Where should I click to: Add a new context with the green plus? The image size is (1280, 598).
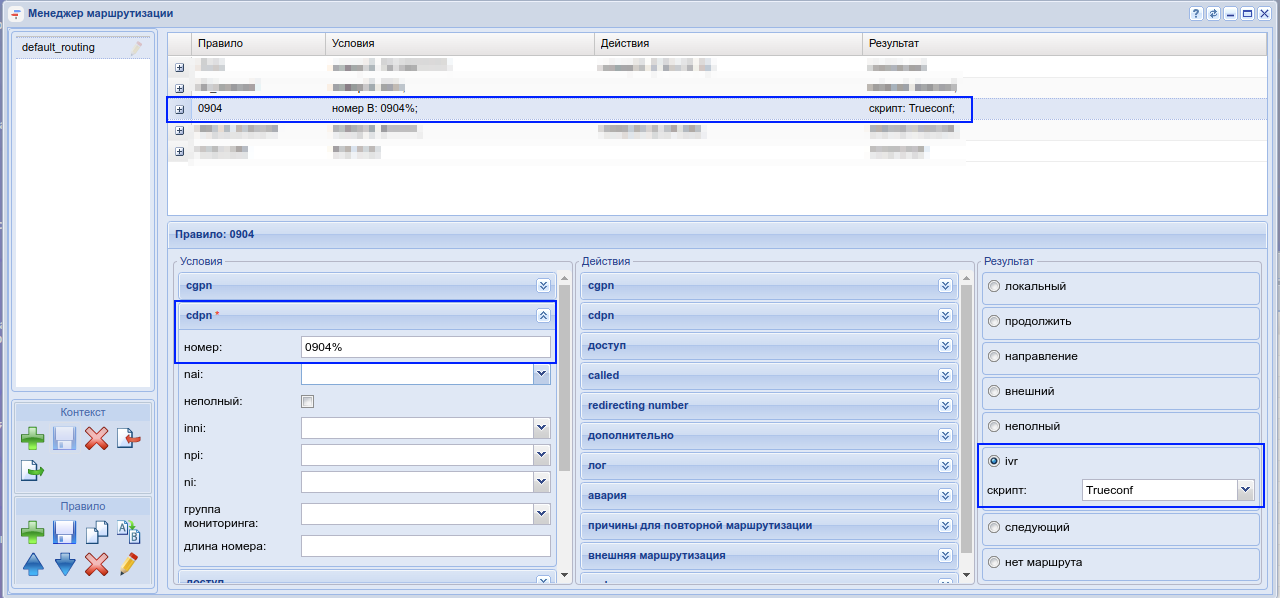click(x=33, y=438)
